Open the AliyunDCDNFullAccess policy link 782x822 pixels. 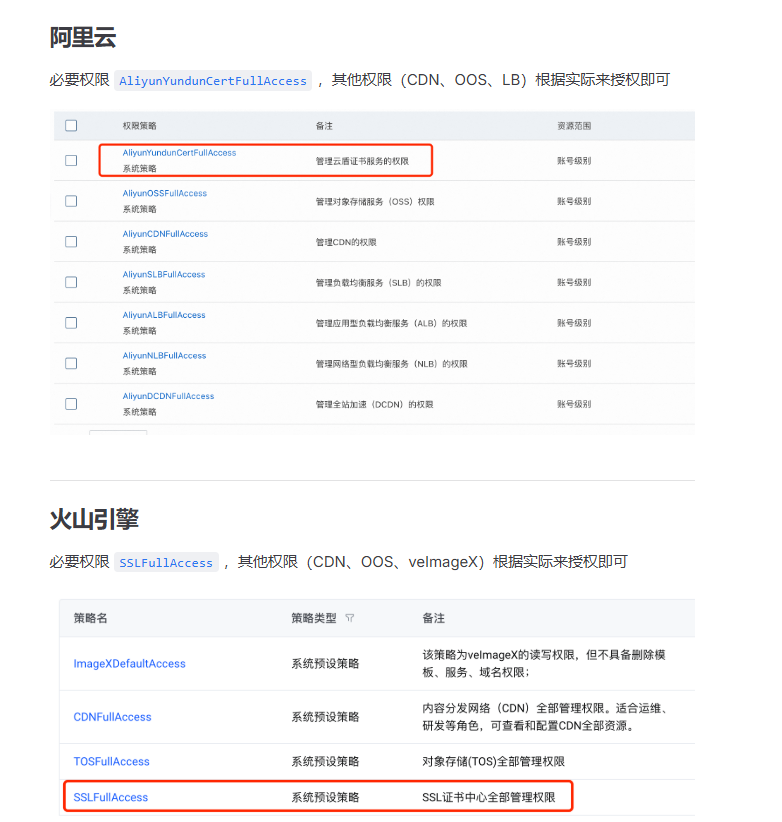[168, 396]
